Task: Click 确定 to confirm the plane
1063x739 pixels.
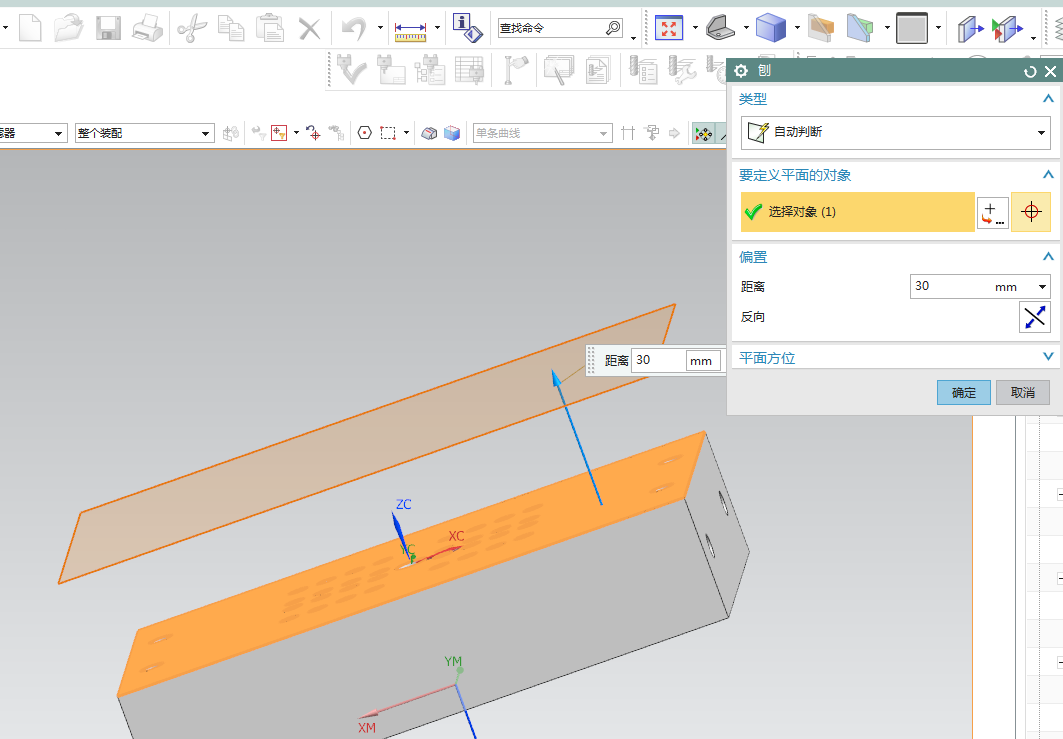Action: 964,393
